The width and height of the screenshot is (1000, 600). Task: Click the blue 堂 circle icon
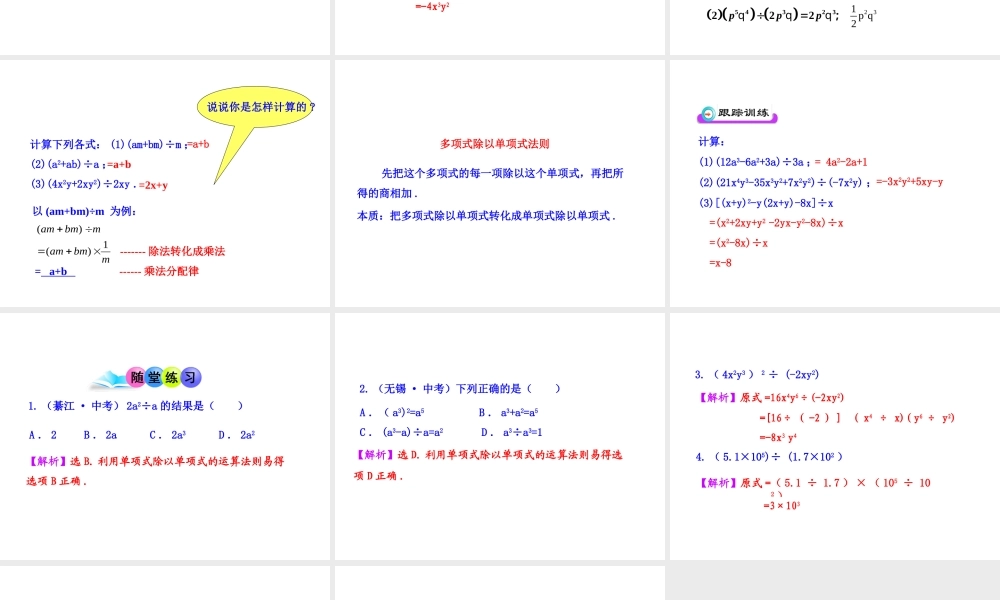(x=154, y=377)
